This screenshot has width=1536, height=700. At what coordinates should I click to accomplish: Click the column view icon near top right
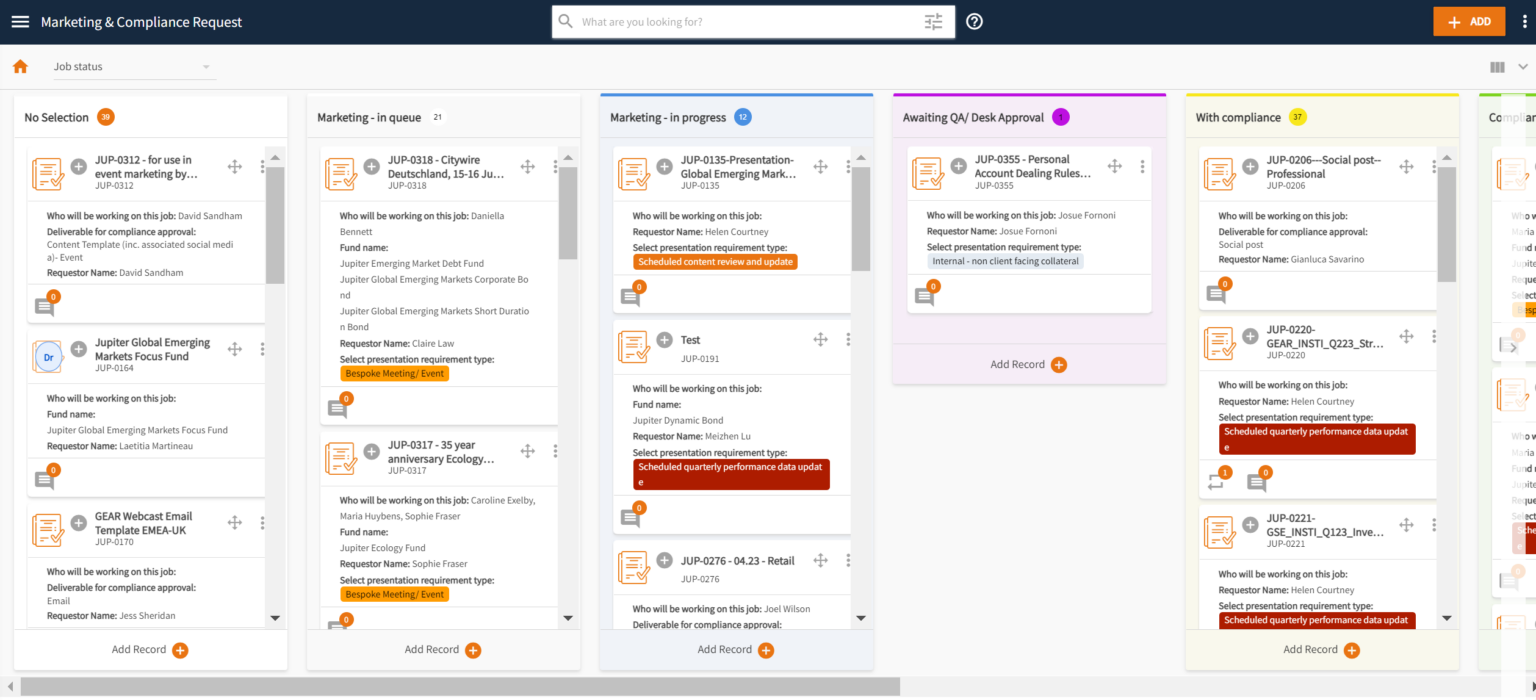(x=1496, y=66)
